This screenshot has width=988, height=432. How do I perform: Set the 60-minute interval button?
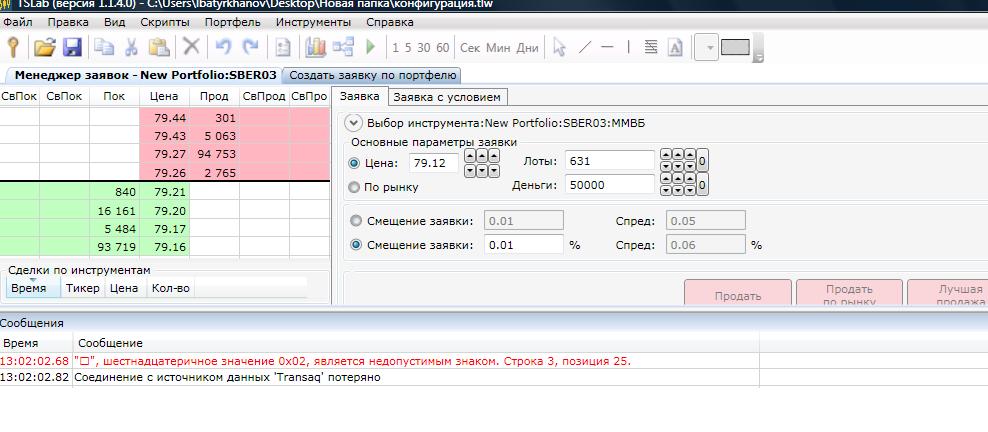[x=442, y=47]
